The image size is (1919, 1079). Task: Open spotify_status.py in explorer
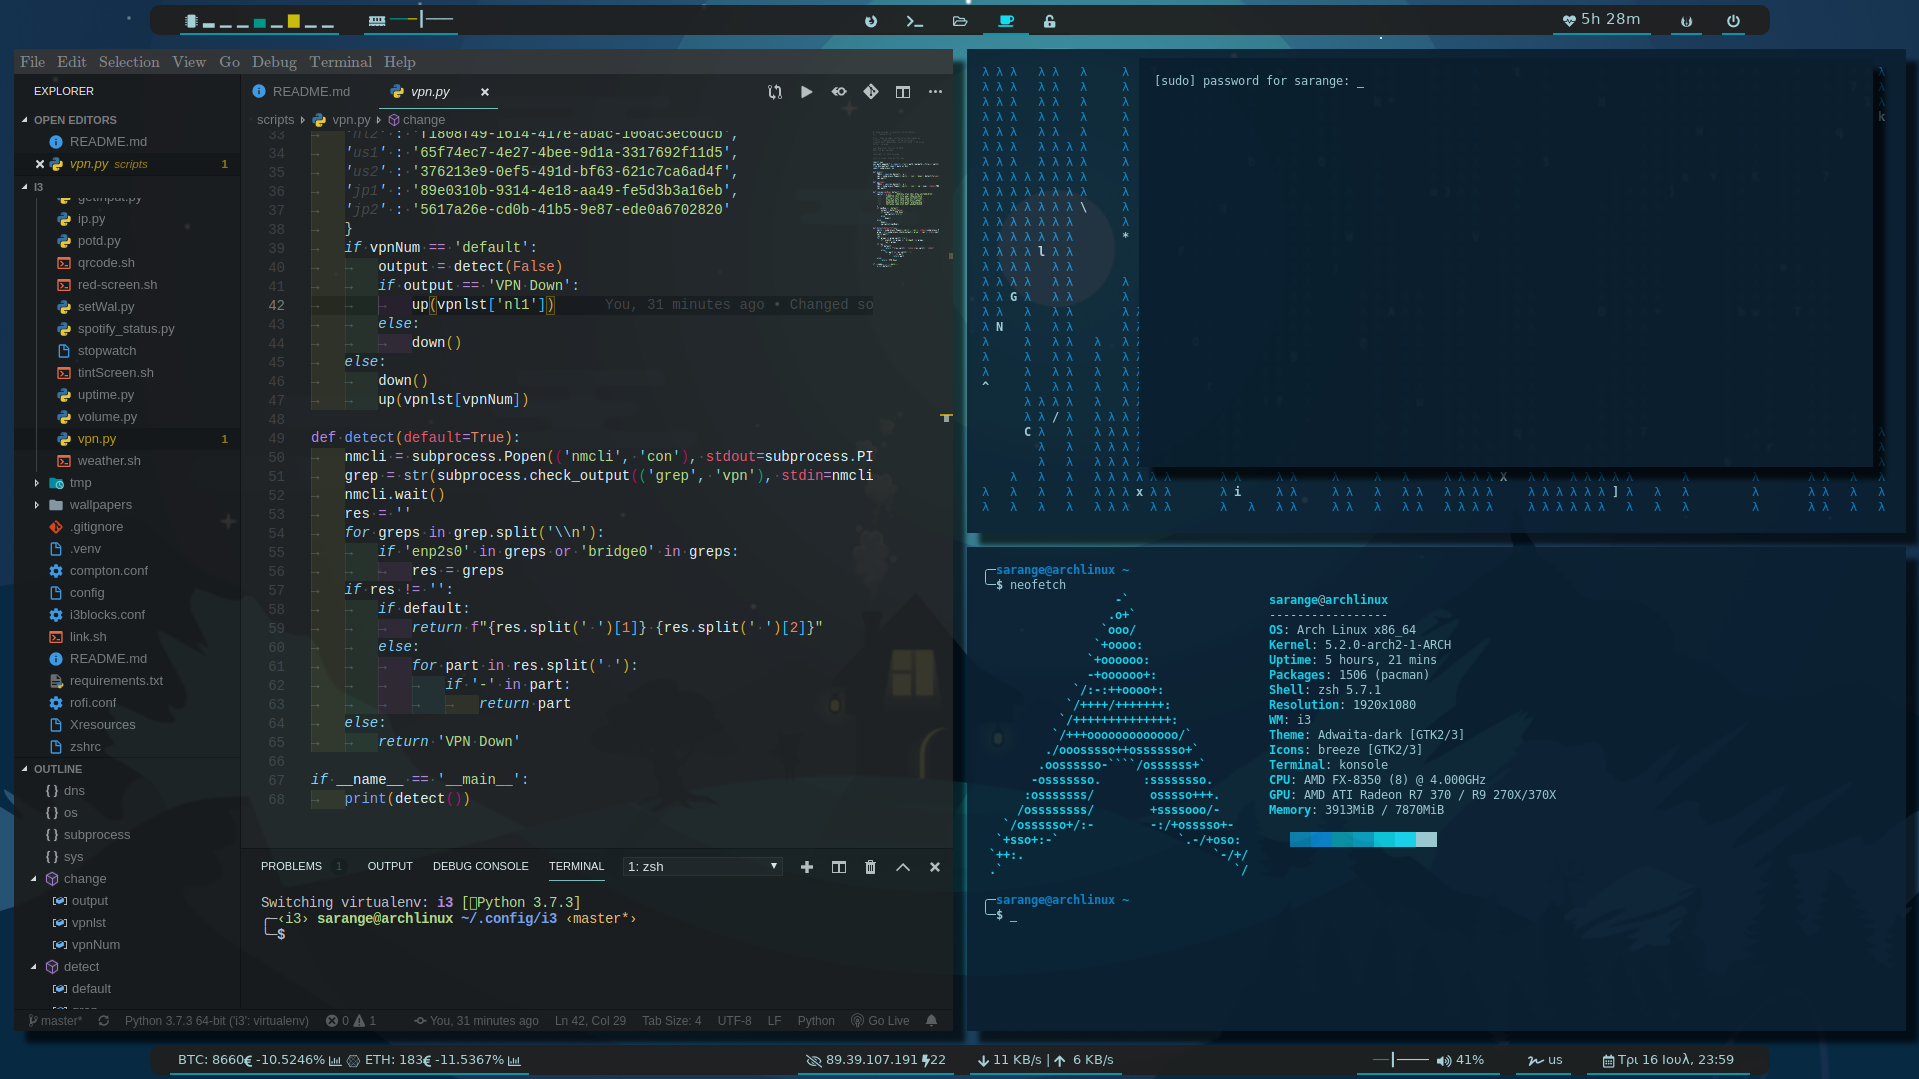point(126,329)
